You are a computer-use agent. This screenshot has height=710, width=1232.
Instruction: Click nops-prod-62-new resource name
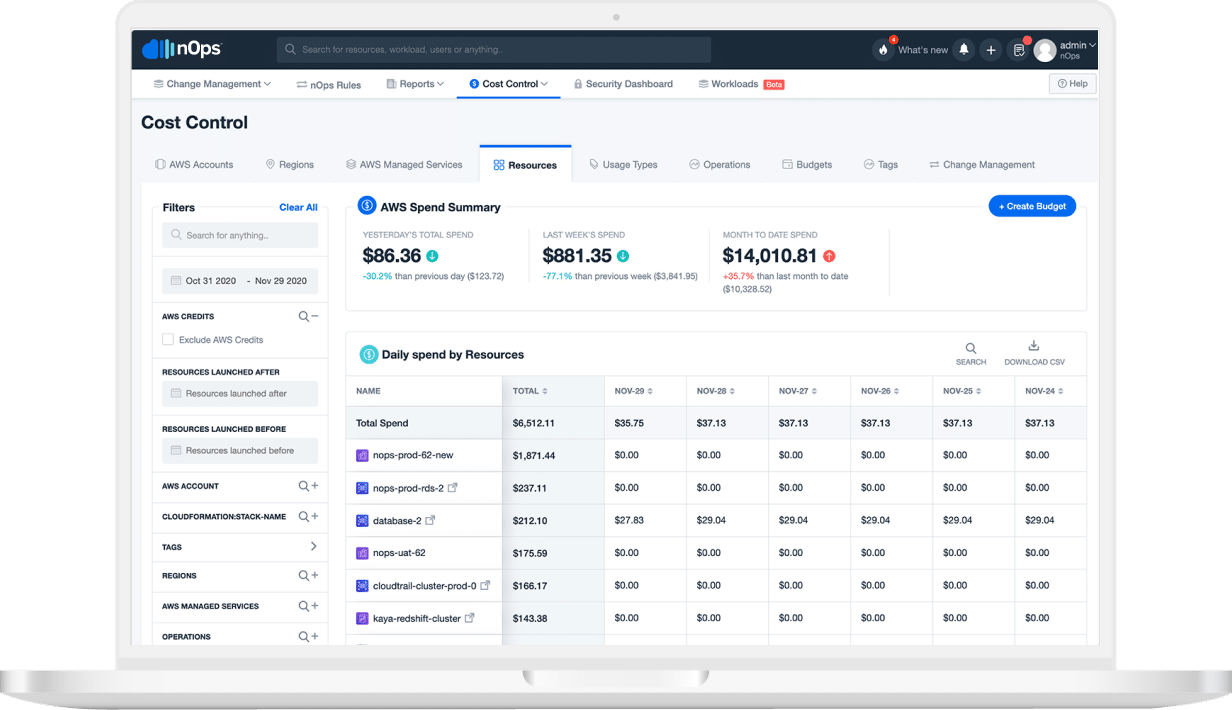coord(413,455)
